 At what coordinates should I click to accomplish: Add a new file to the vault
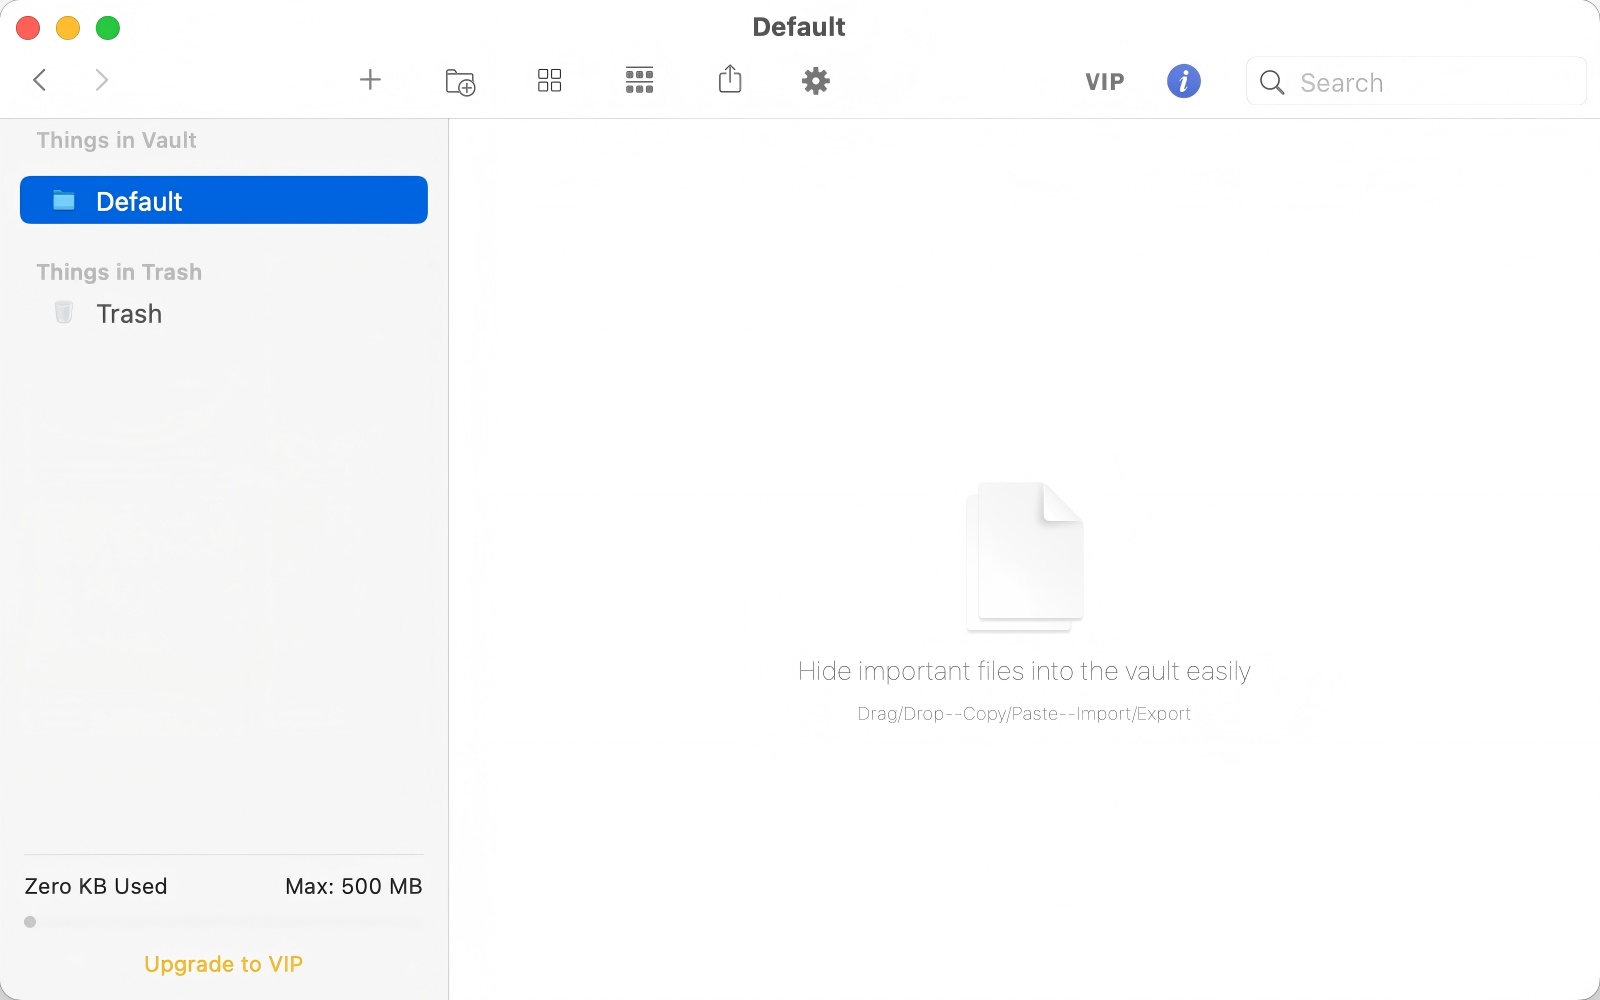pyautogui.click(x=369, y=80)
